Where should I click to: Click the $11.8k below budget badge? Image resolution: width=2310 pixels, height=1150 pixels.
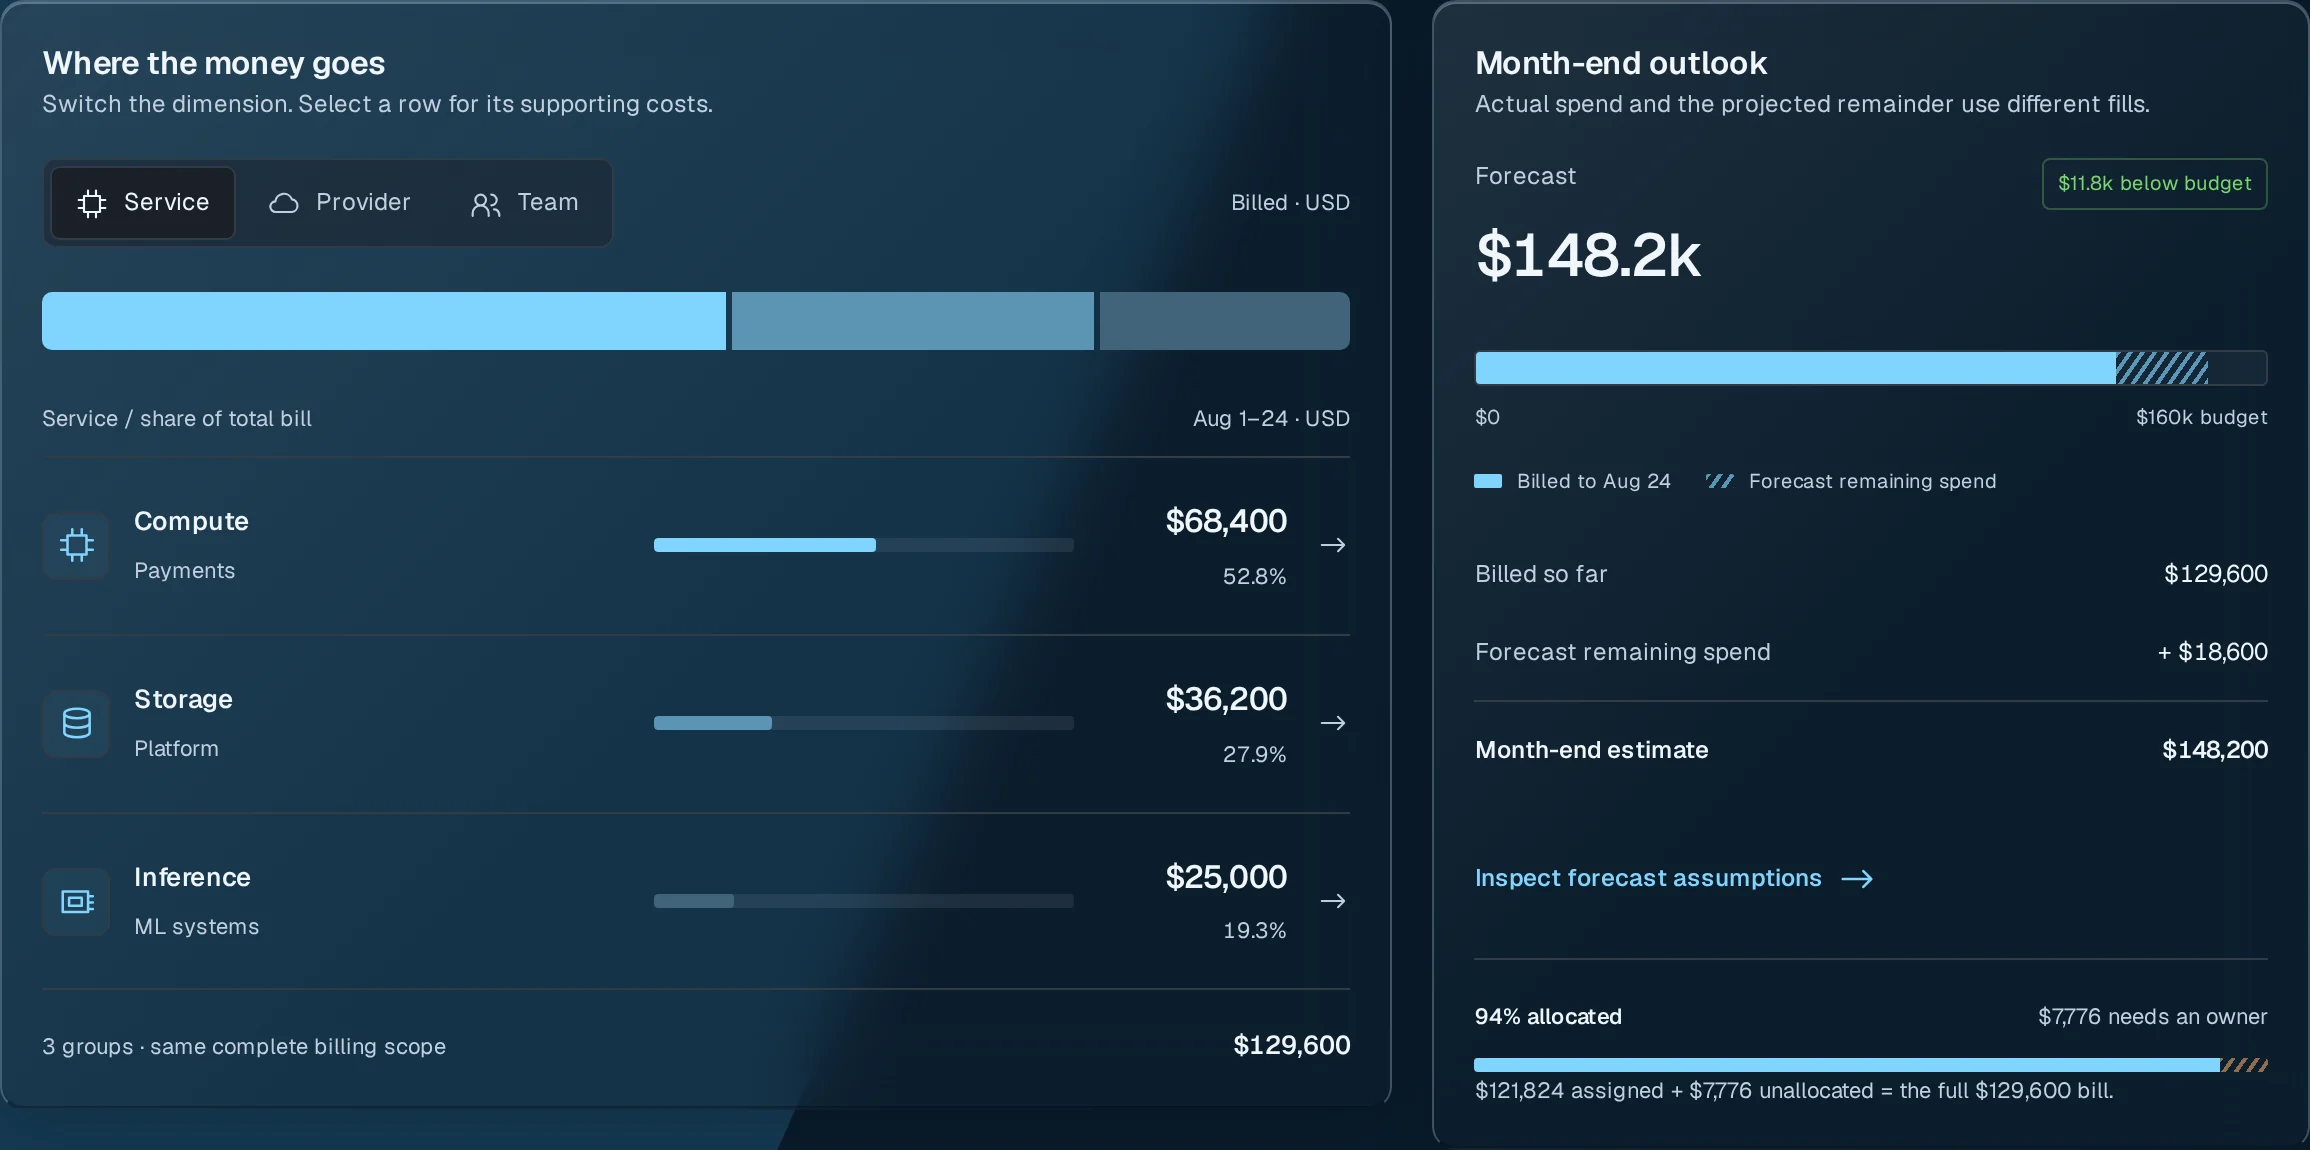2154,184
